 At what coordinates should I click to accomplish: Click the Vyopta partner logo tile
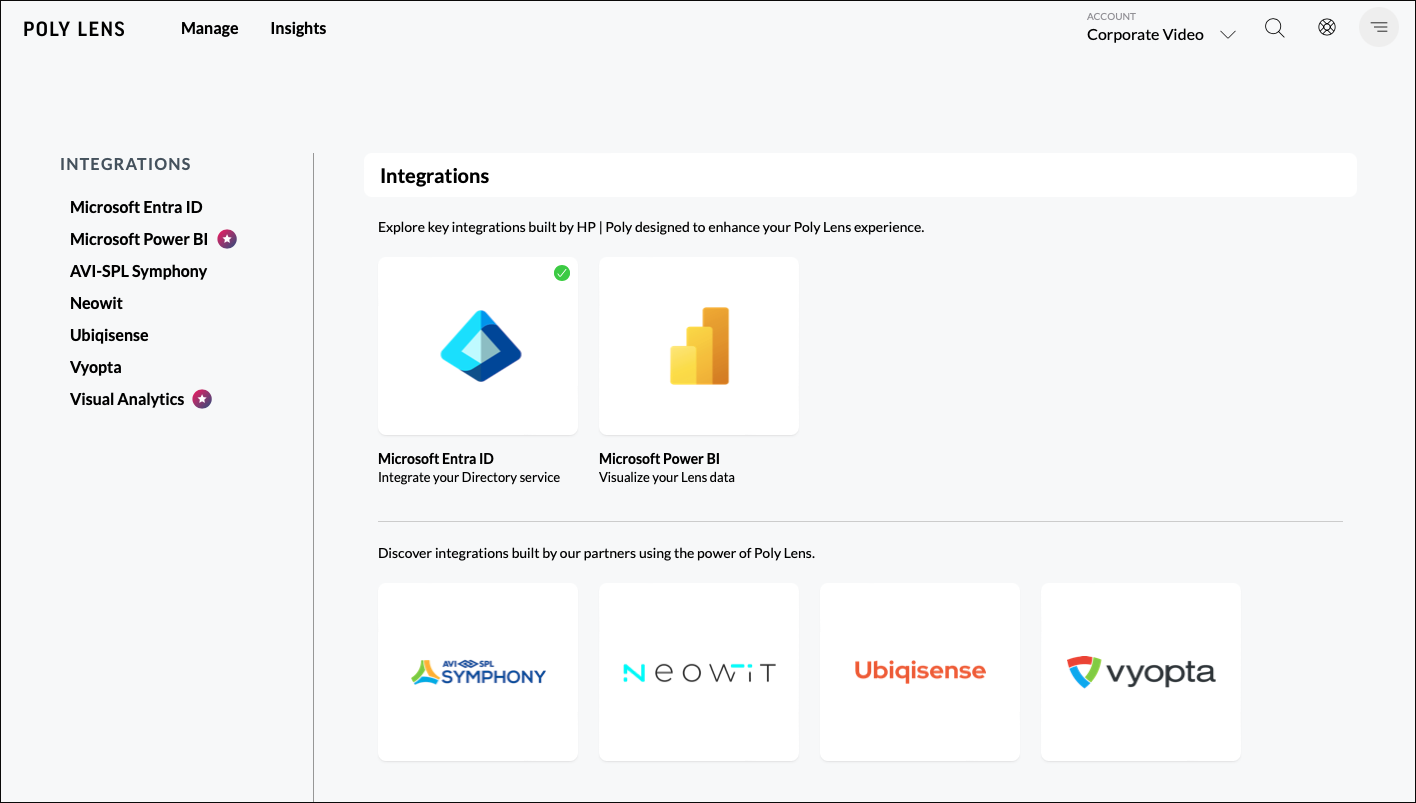click(1140, 671)
